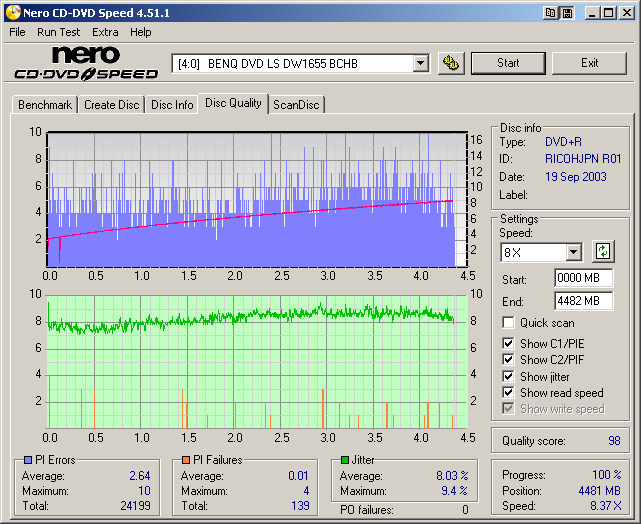The height and width of the screenshot is (524, 641).
Task: Click the disc type DVD+R value
Action: pyautogui.click(x=563, y=142)
